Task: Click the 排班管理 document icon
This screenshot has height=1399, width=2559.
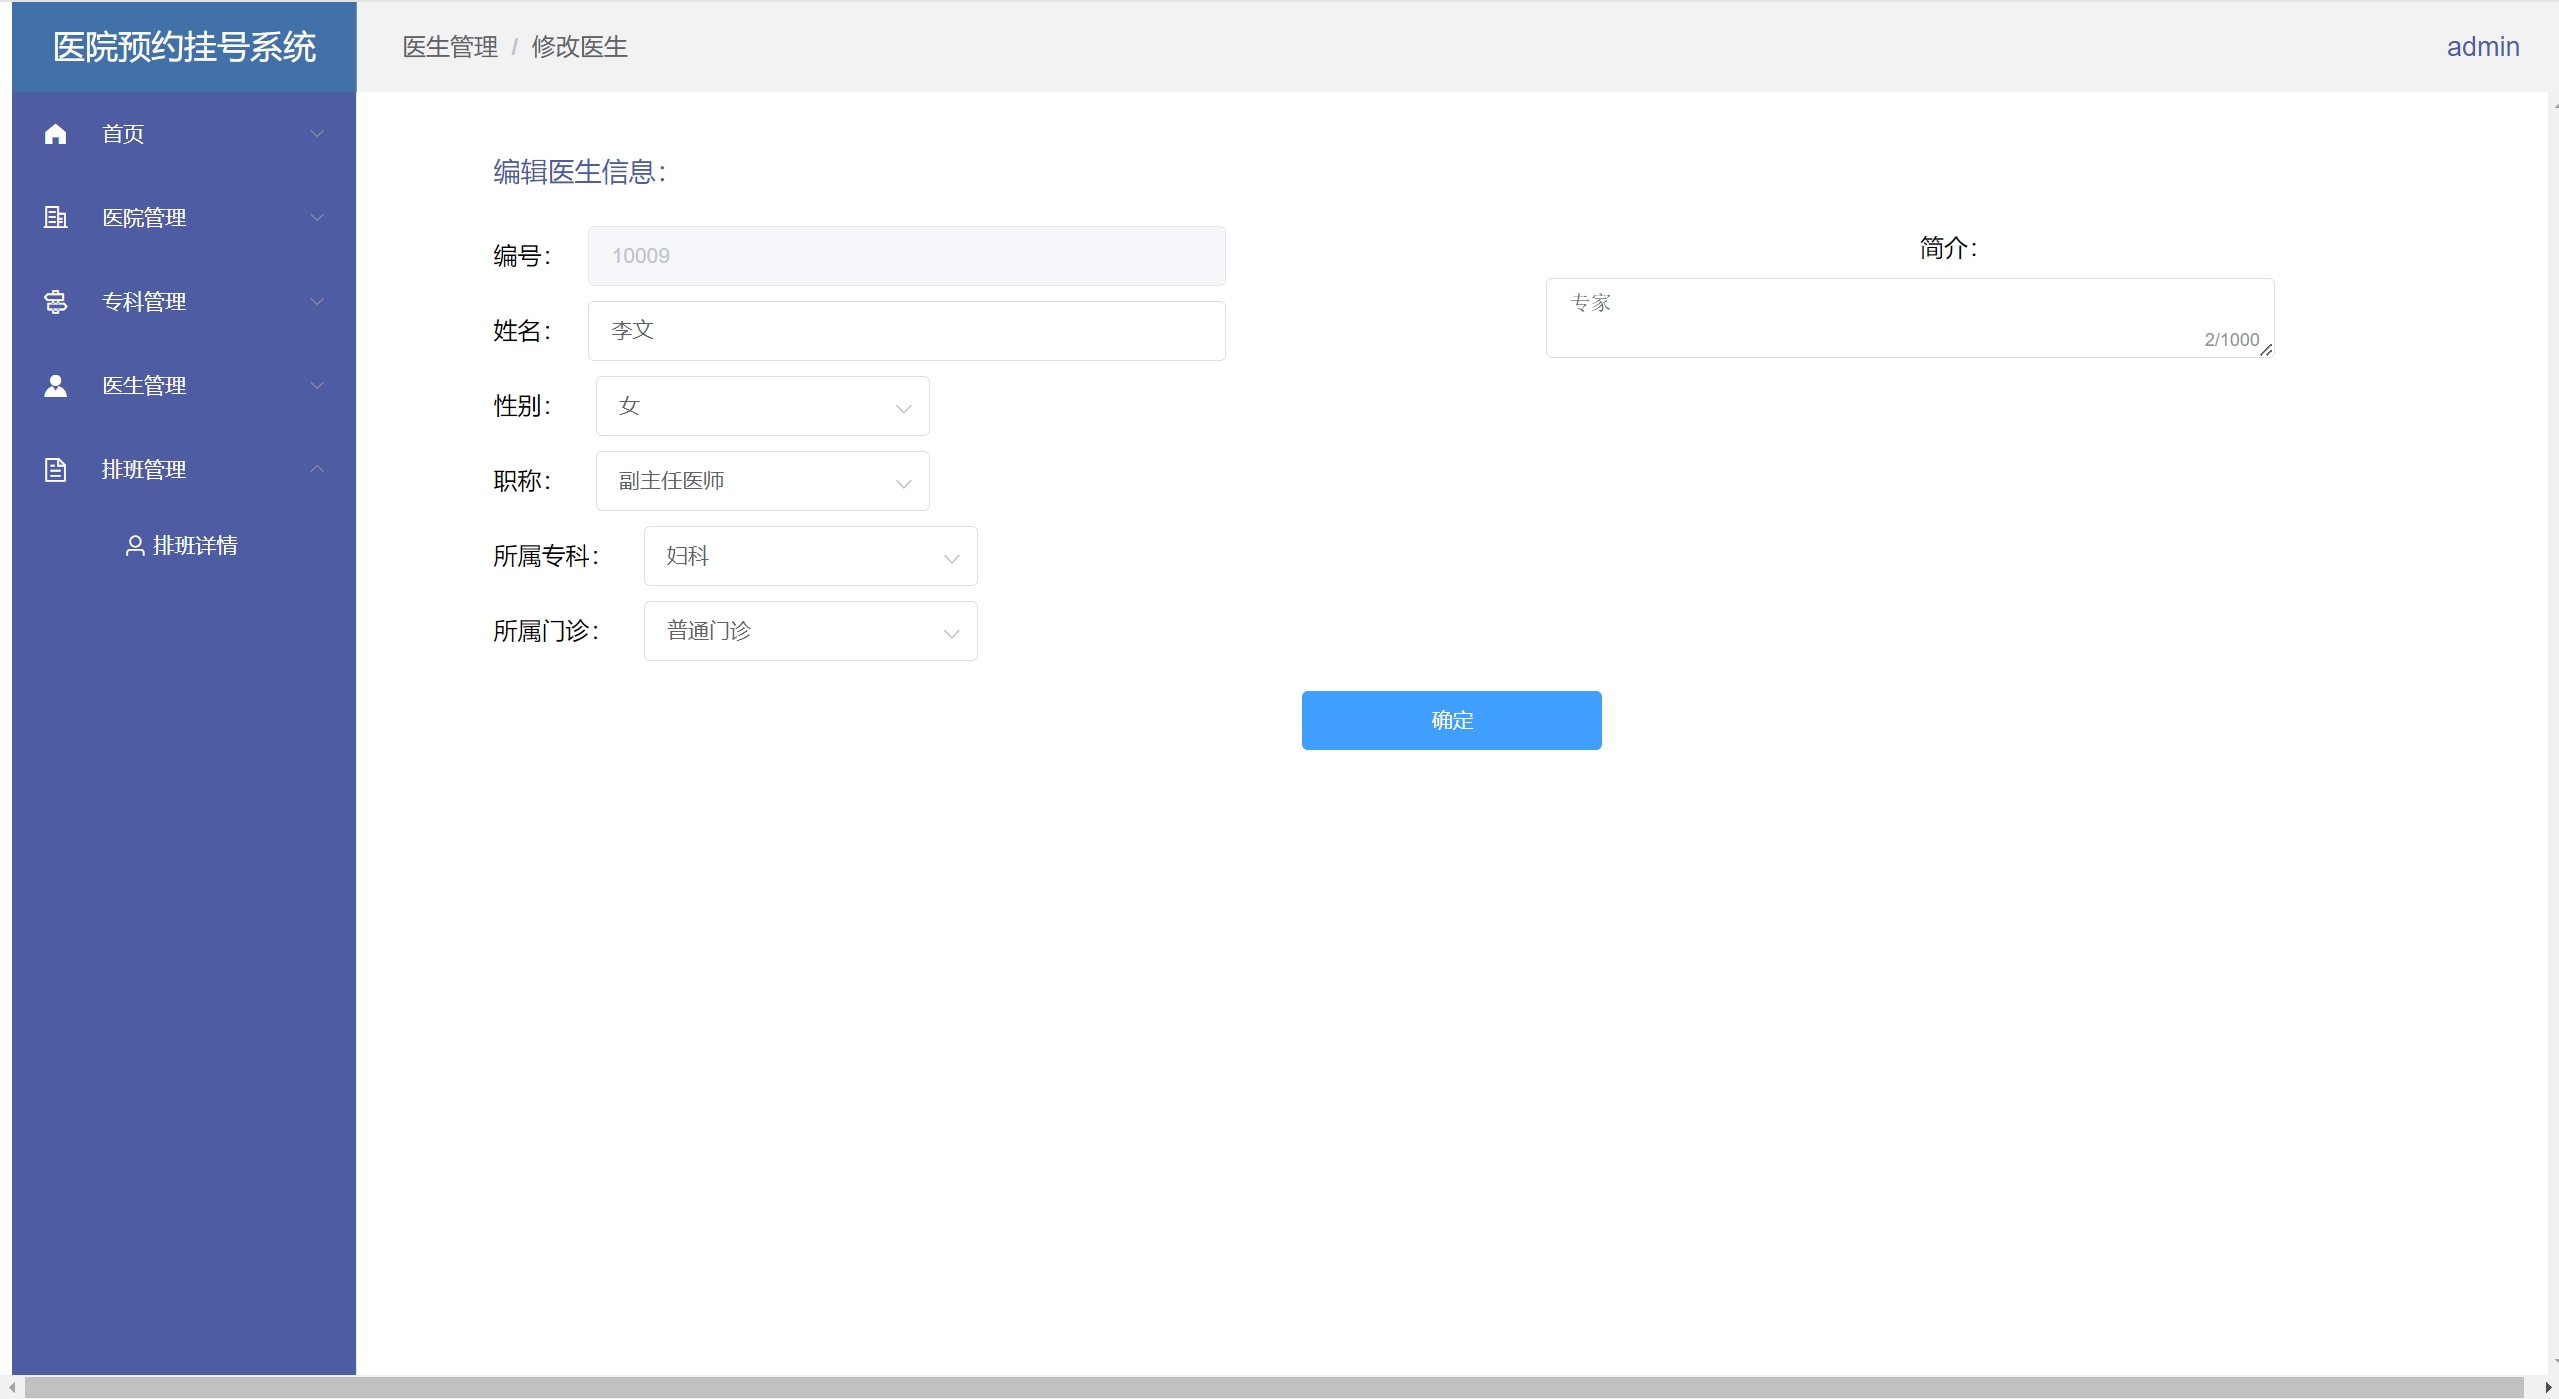Action: pos(56,470)
